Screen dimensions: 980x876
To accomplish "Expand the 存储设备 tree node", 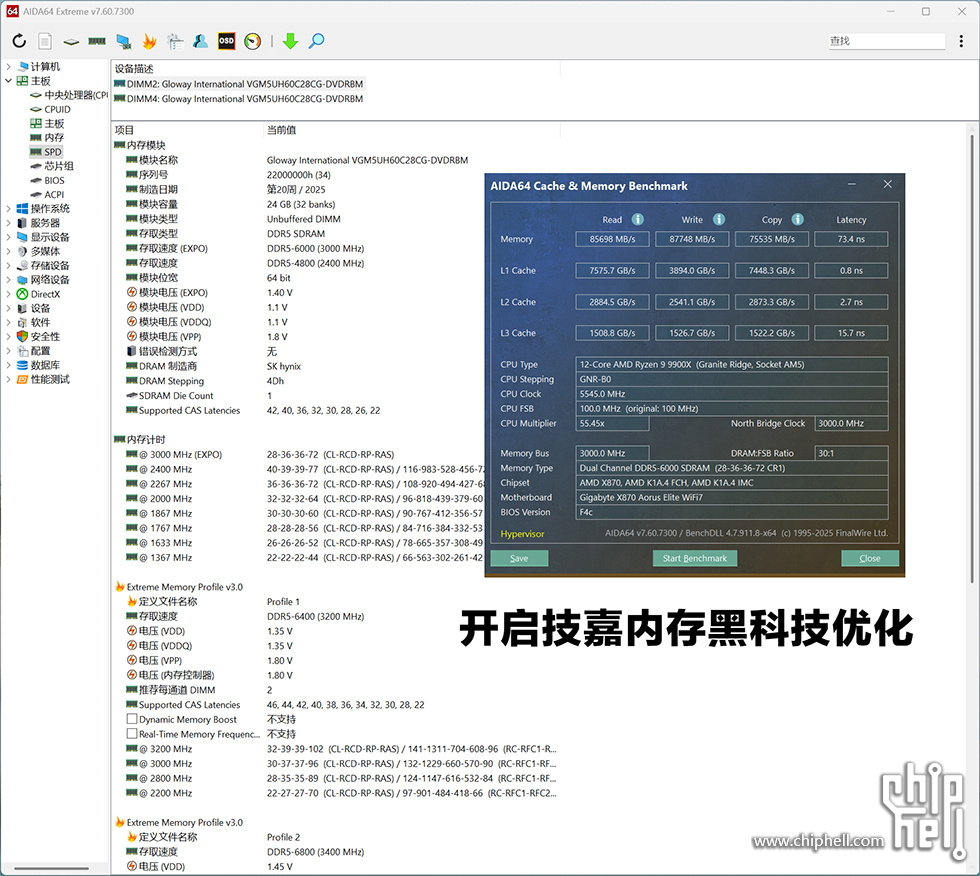I will coord(8,266).
